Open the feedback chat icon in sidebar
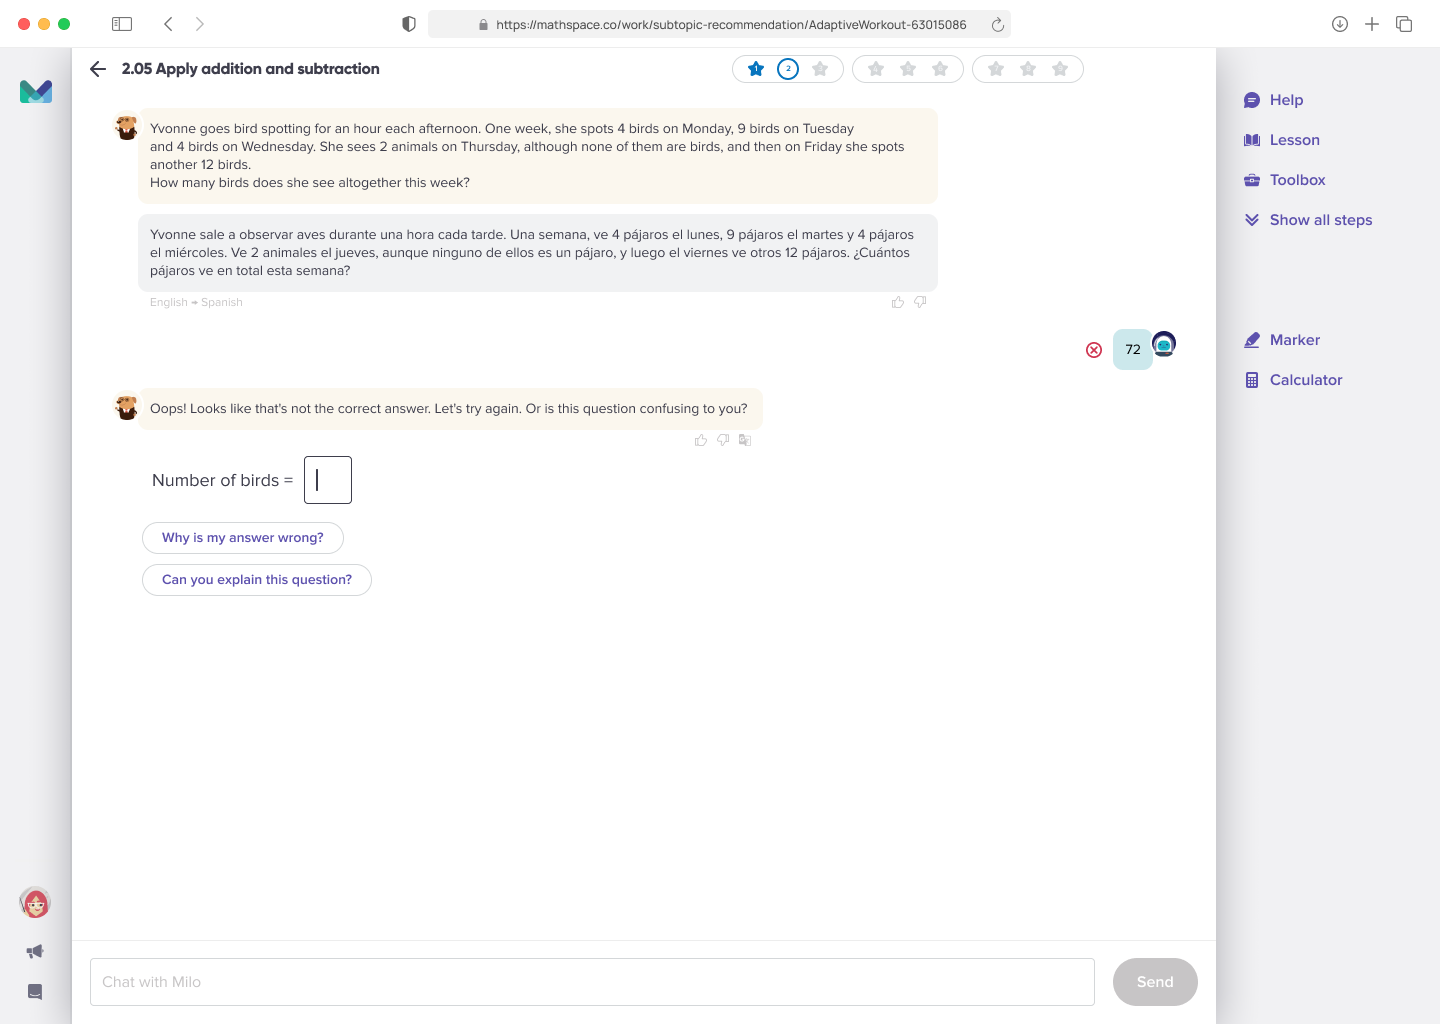The image size is (1440, 1024). tap(35, 992)
